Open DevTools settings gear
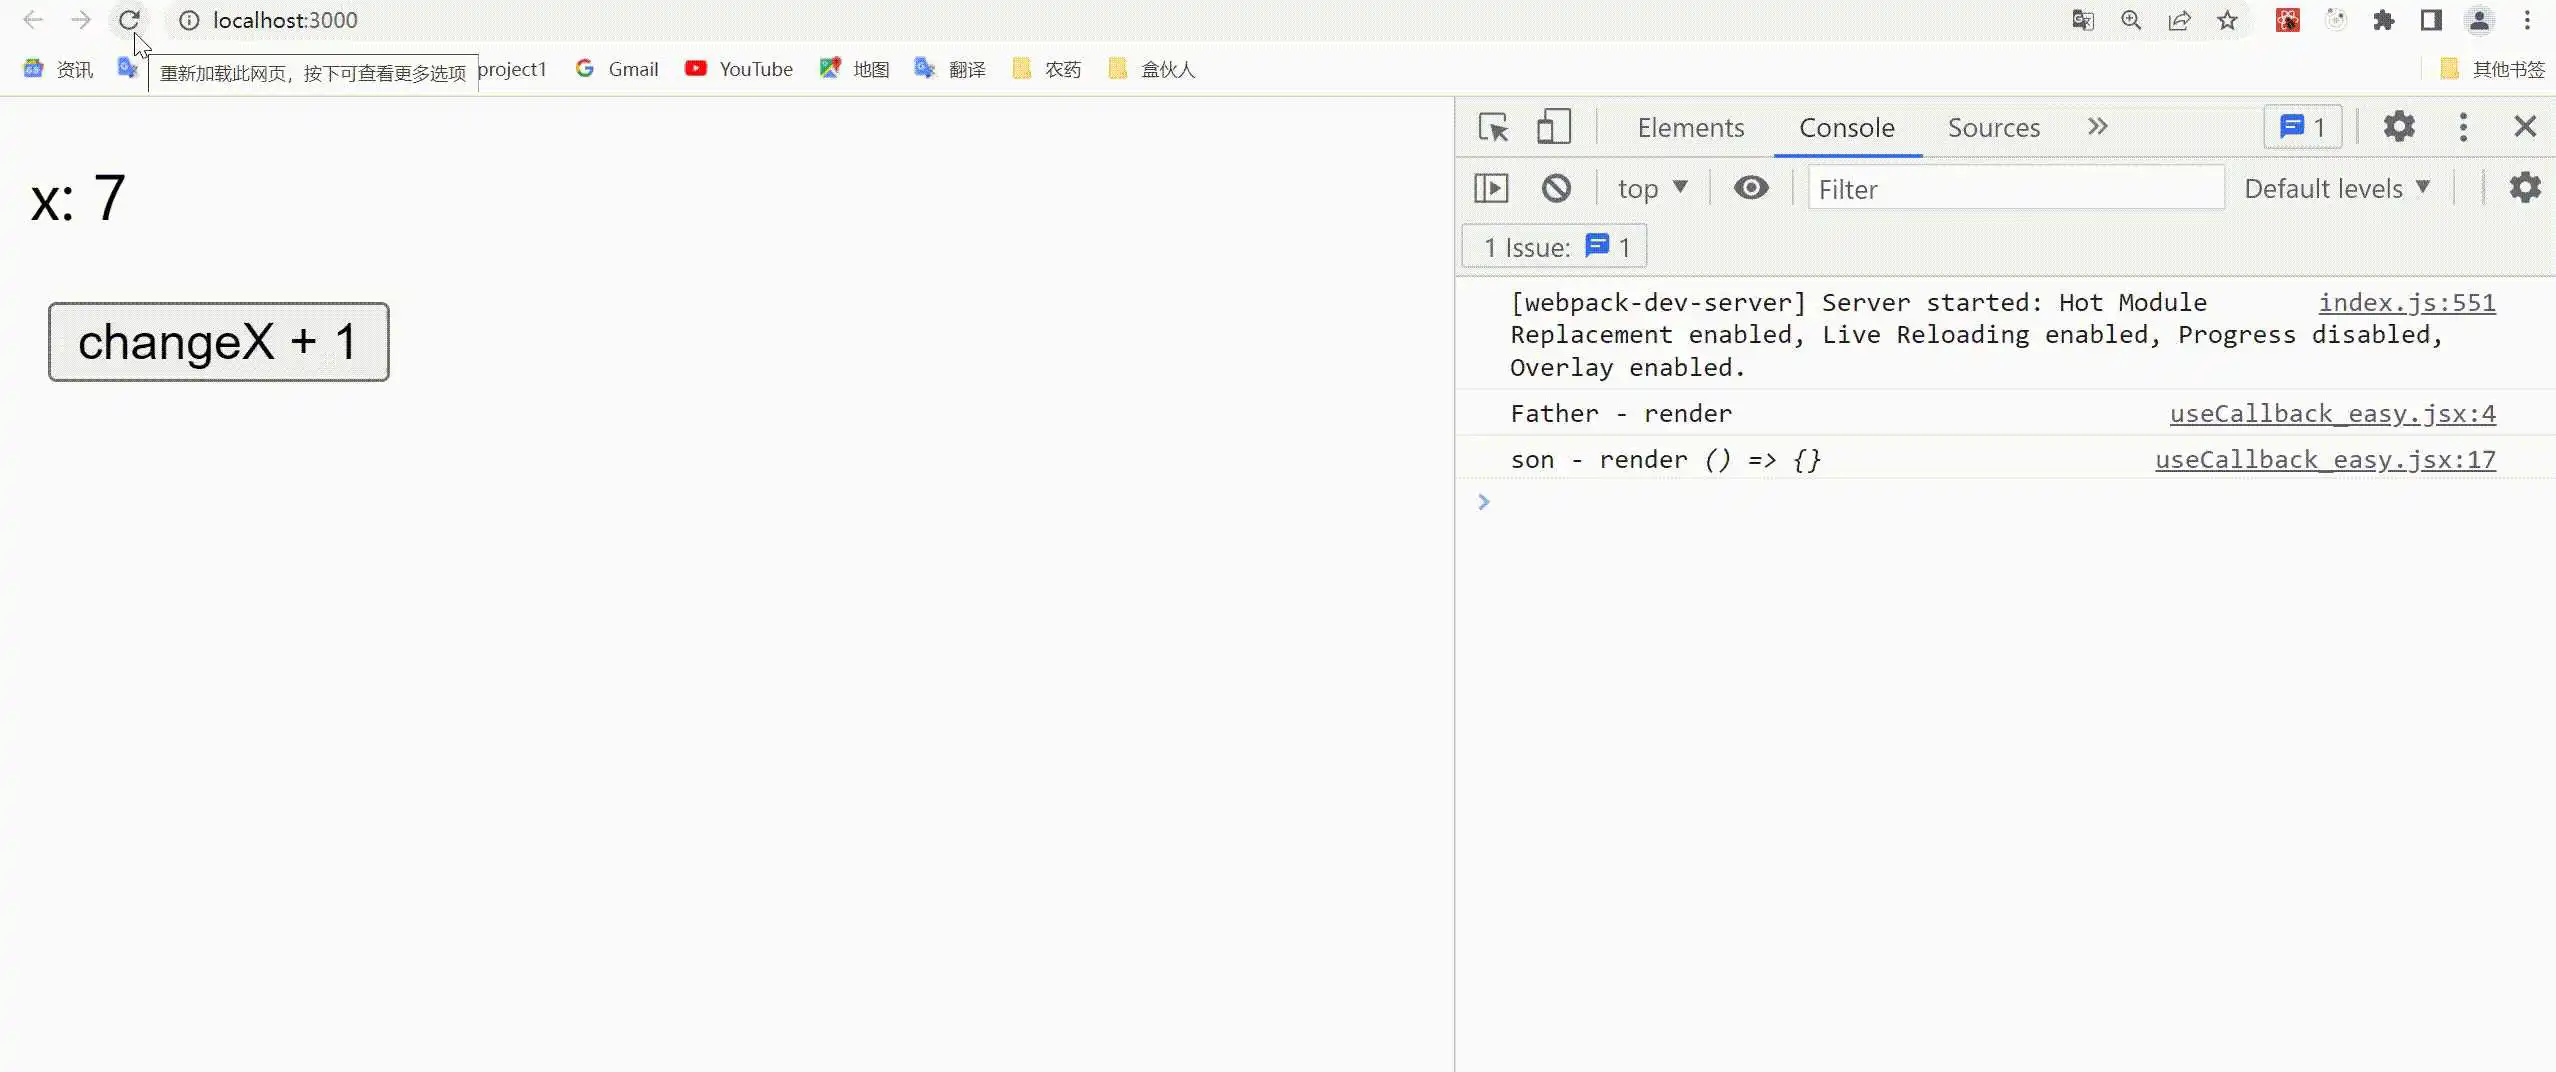Viewport: 2556px width, 1072px height. 2399,127
